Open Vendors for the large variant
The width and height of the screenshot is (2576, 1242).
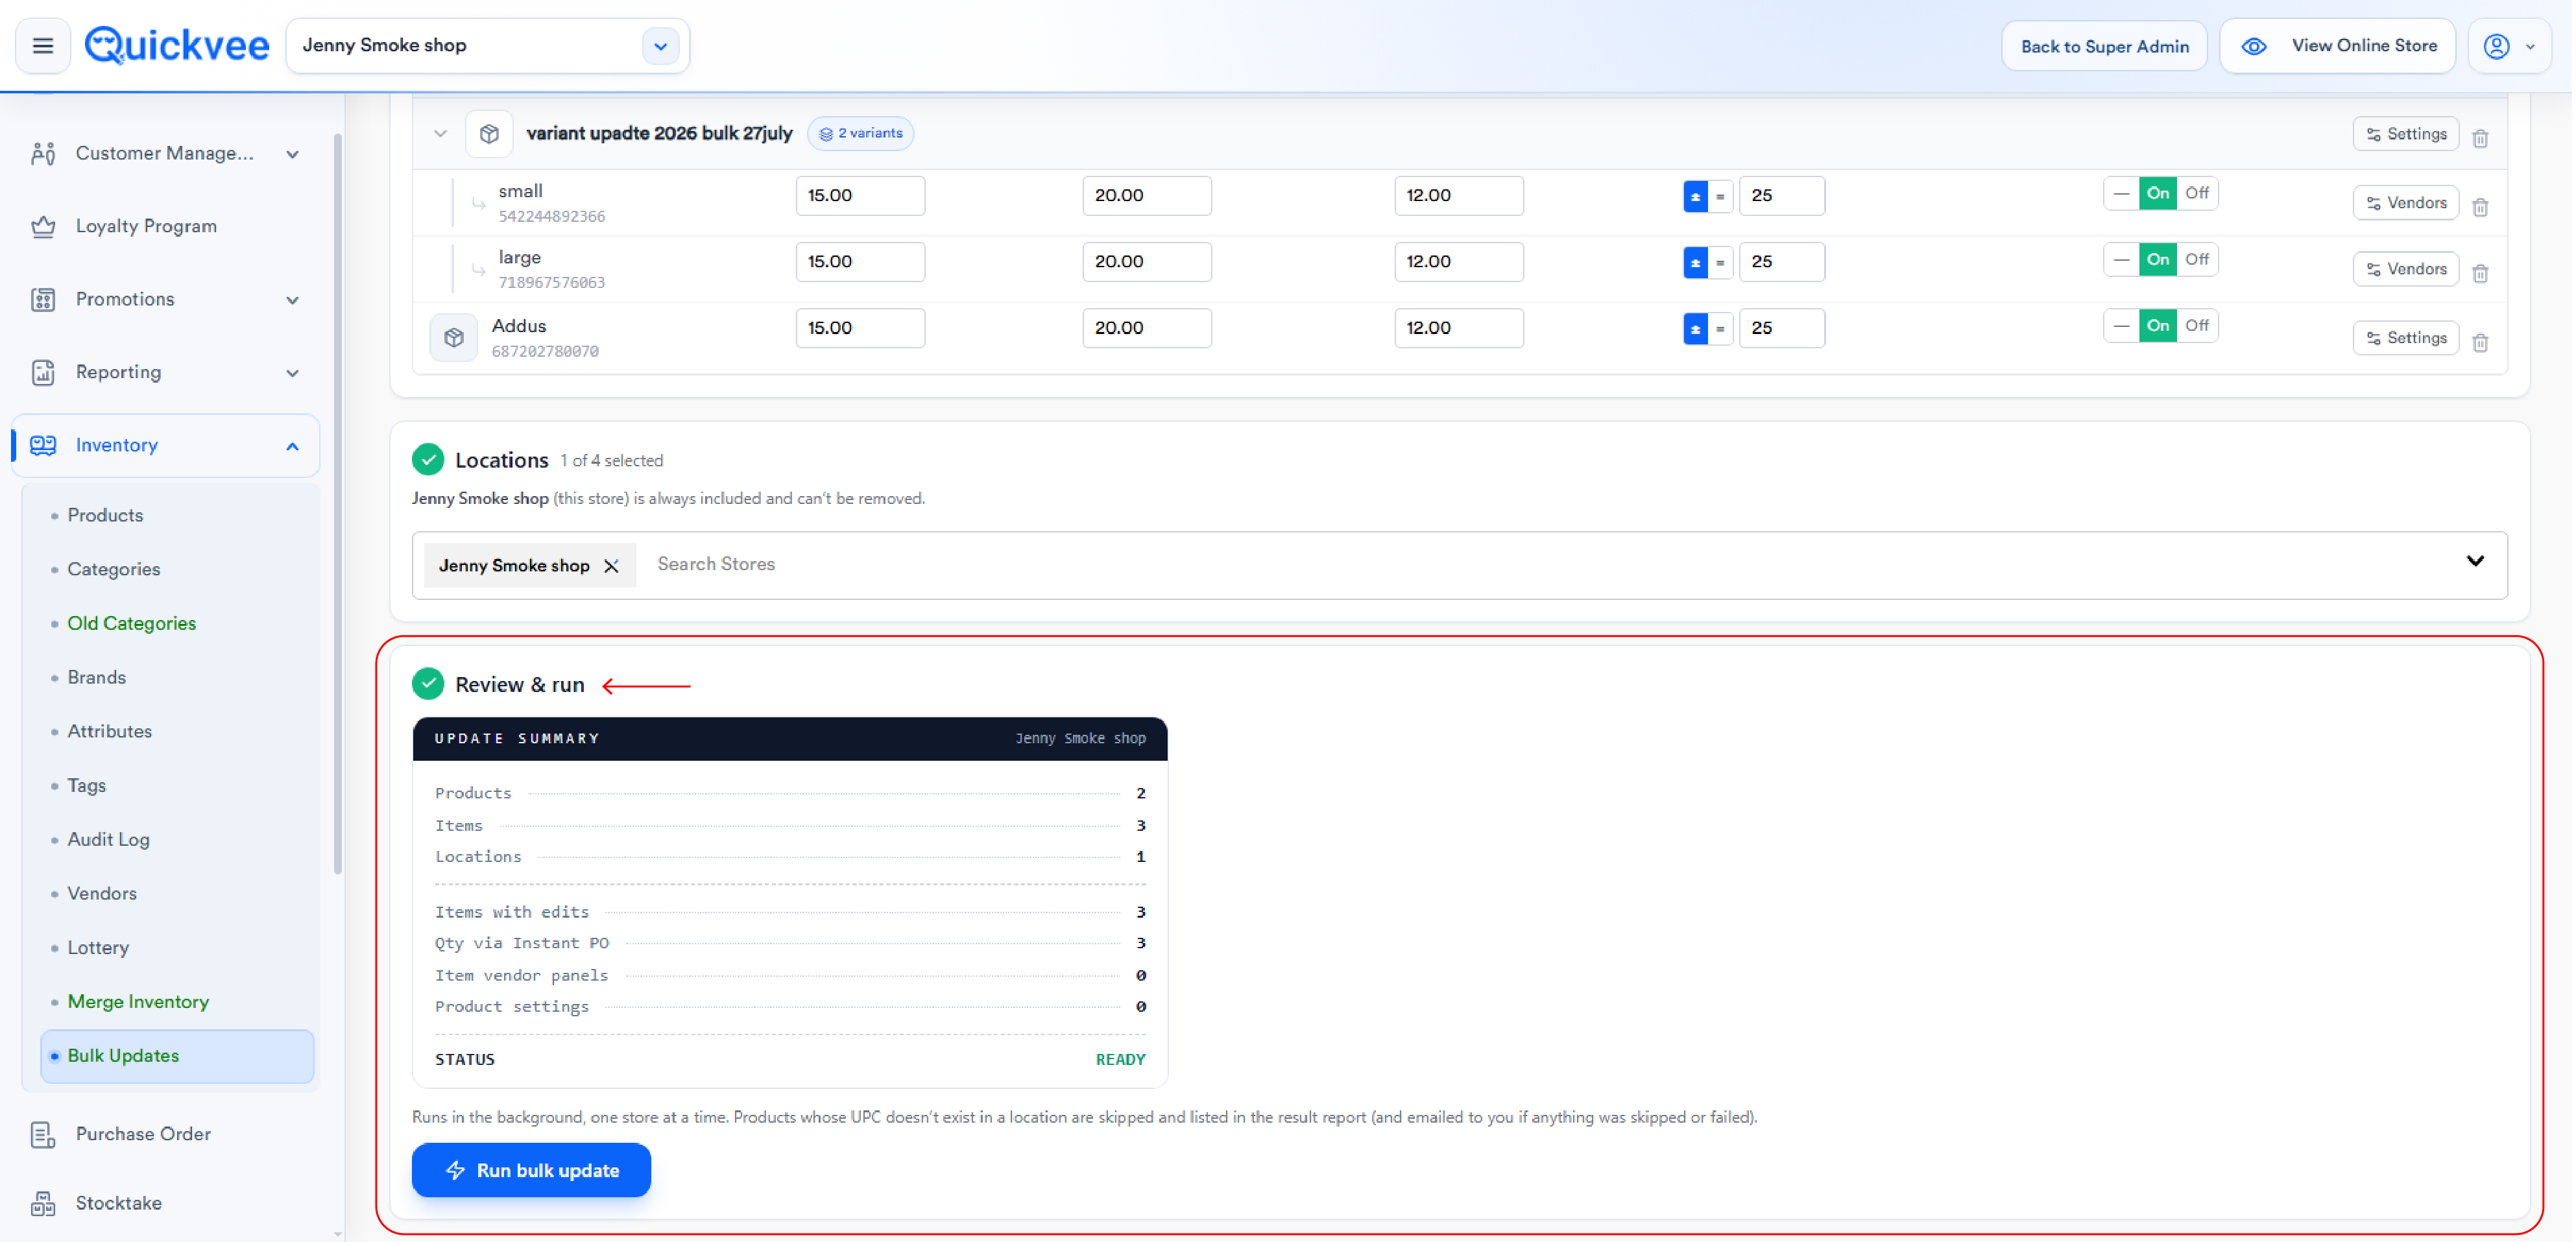pos(2405,269)
